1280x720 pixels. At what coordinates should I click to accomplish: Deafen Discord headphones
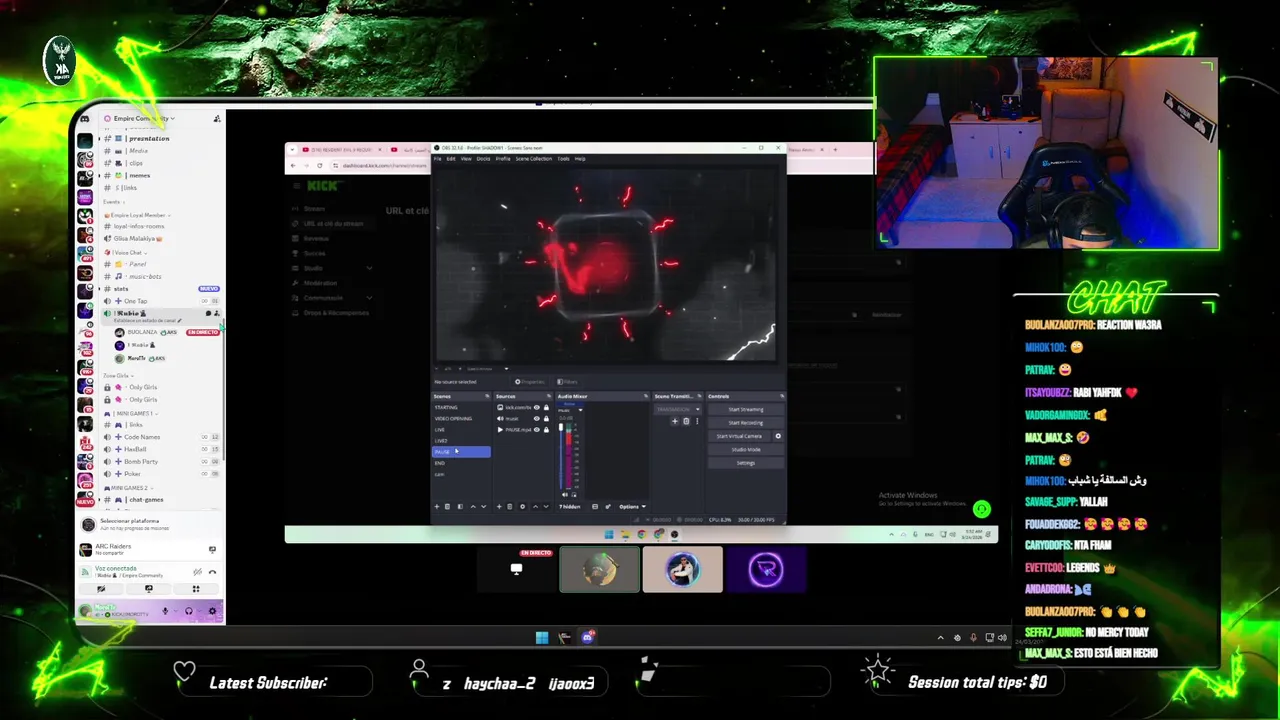click(188, 611)
